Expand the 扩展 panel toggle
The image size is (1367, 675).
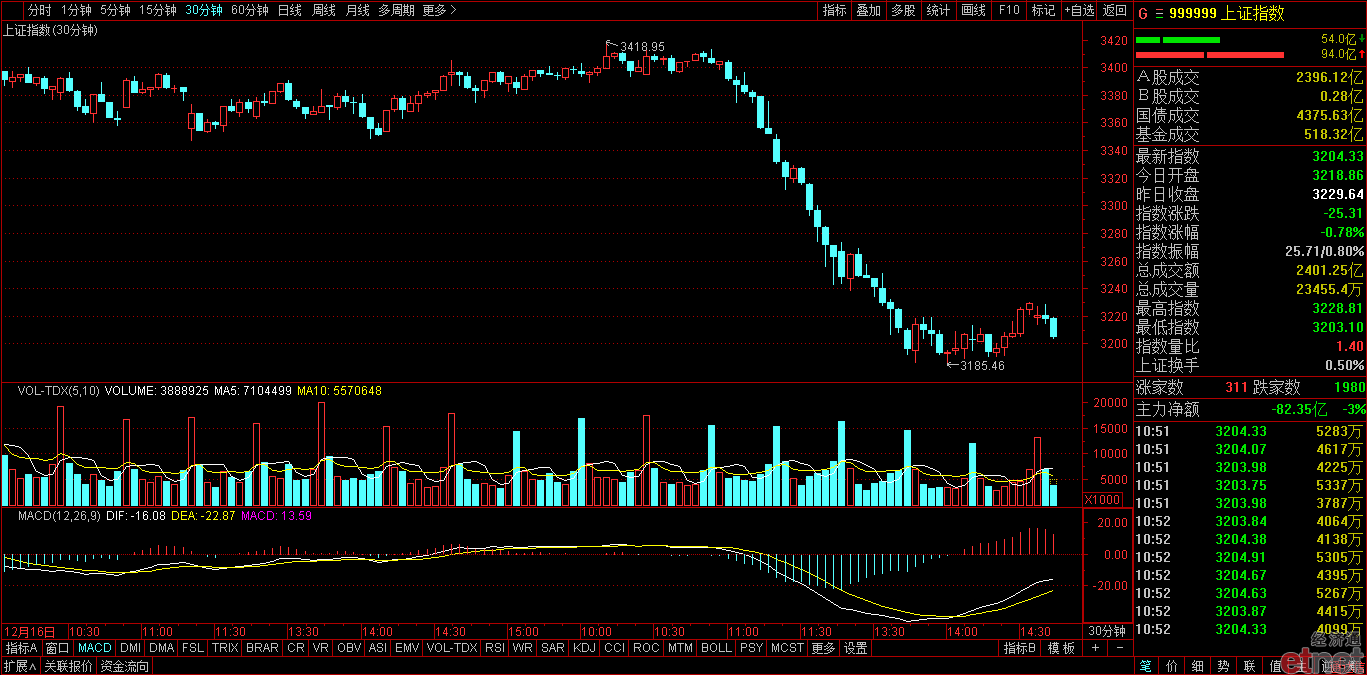tap(19, 666)
